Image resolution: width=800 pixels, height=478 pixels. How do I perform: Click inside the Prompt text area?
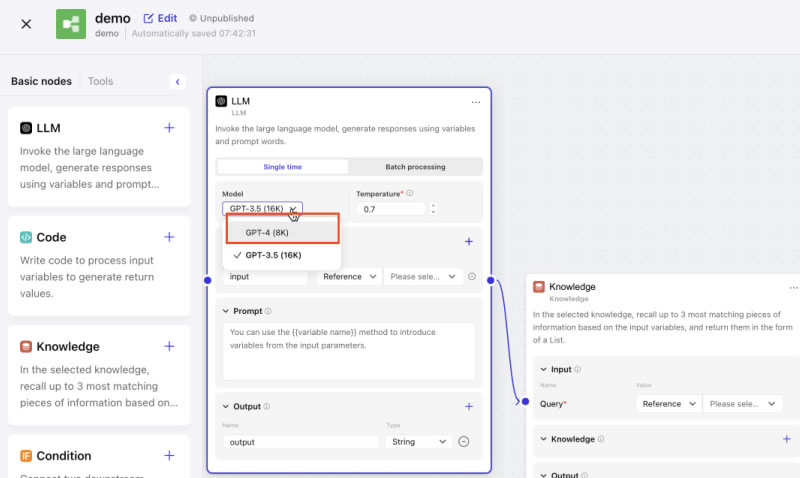(x=349, y=351)
